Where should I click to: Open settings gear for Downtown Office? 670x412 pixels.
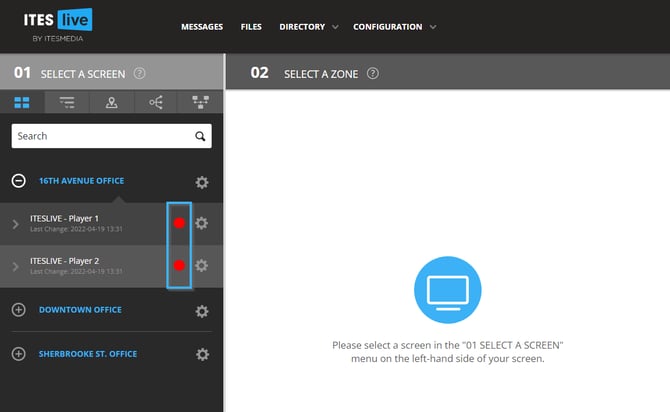202,311
